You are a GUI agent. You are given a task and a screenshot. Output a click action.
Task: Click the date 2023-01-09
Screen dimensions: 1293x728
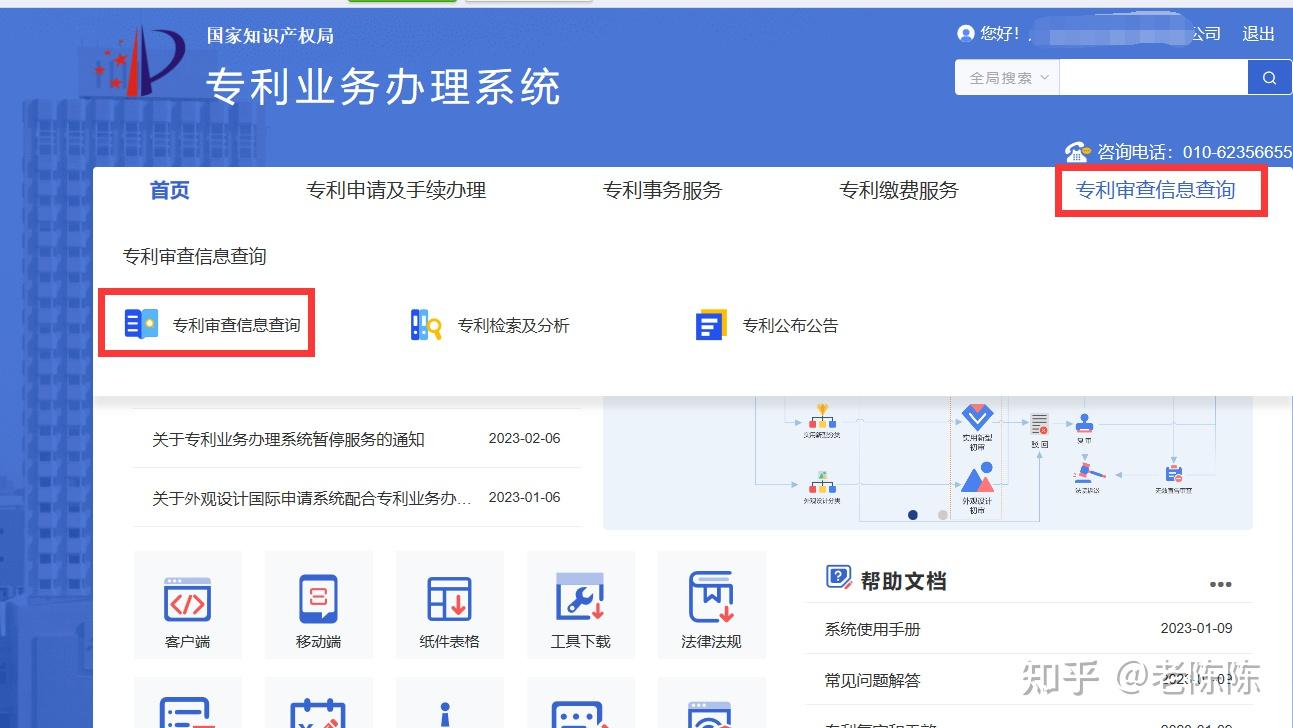point(1196,628)
